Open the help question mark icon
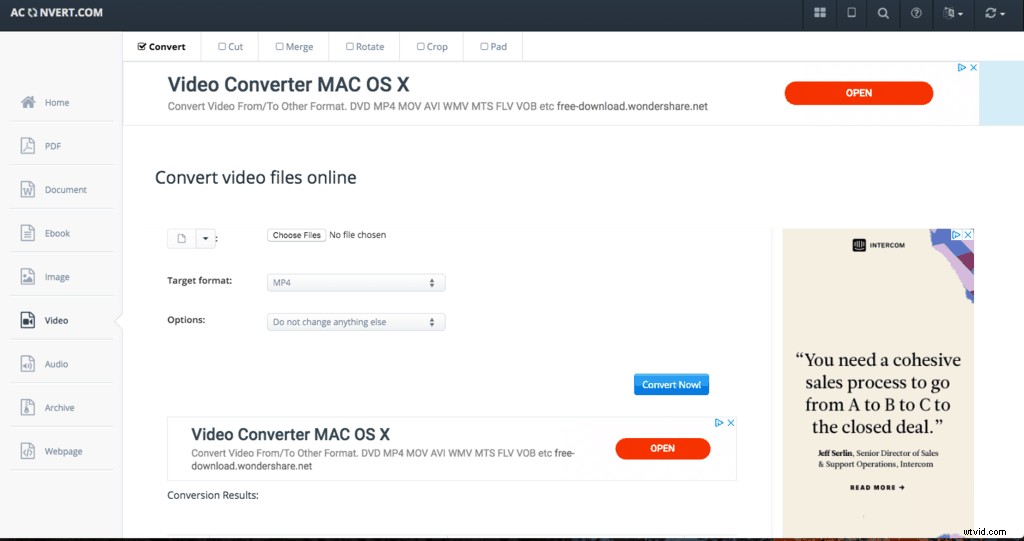 [916, 13]
